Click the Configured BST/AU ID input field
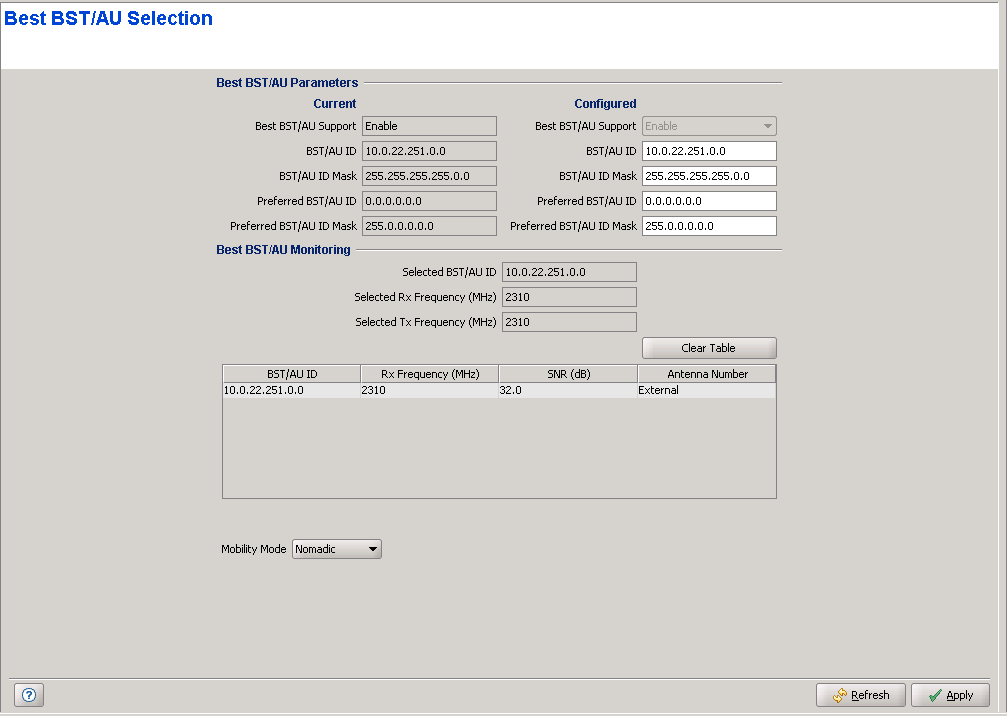This screenshot has width=1007, height=716. point(709,151)
